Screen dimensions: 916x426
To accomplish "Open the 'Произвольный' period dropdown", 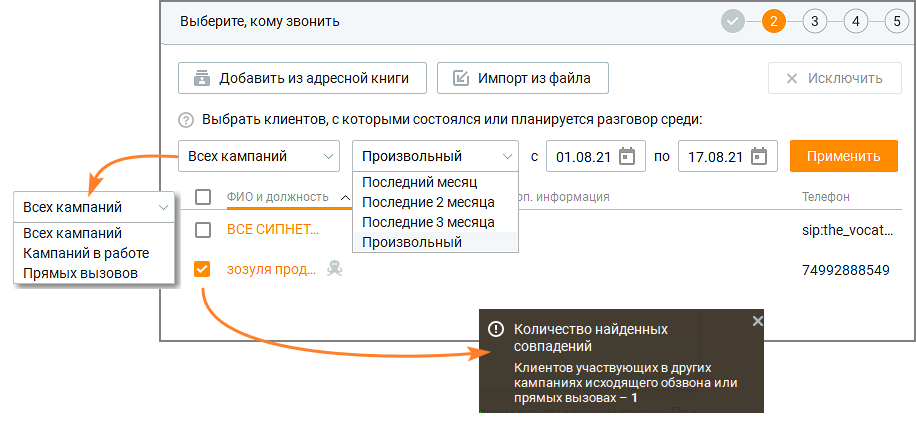I will pyautogui.click(x=435, y=156).
